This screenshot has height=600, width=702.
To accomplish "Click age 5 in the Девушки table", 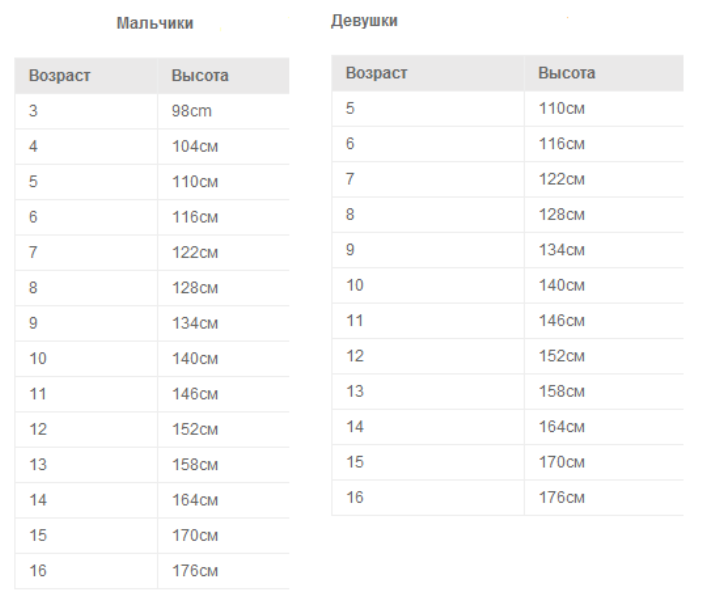I will [350, 108].
